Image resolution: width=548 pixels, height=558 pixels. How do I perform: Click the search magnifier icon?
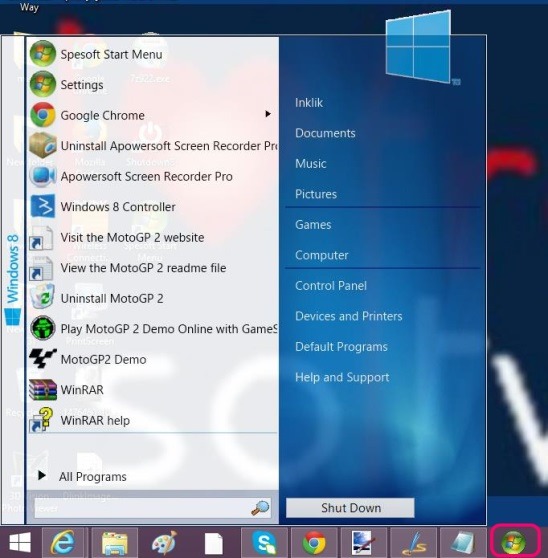click(260, 508)
